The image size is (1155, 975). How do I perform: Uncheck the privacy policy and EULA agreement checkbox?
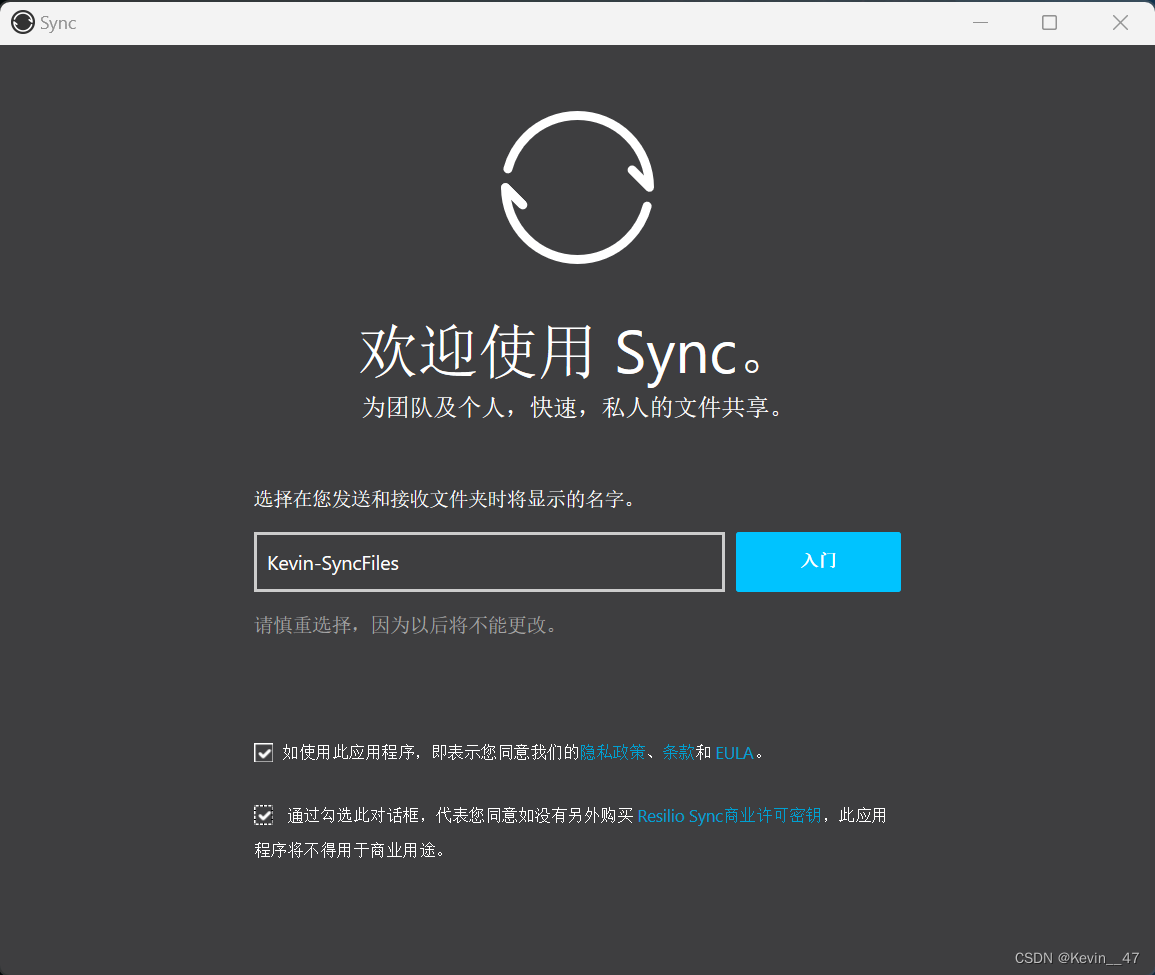pos(264,753)
